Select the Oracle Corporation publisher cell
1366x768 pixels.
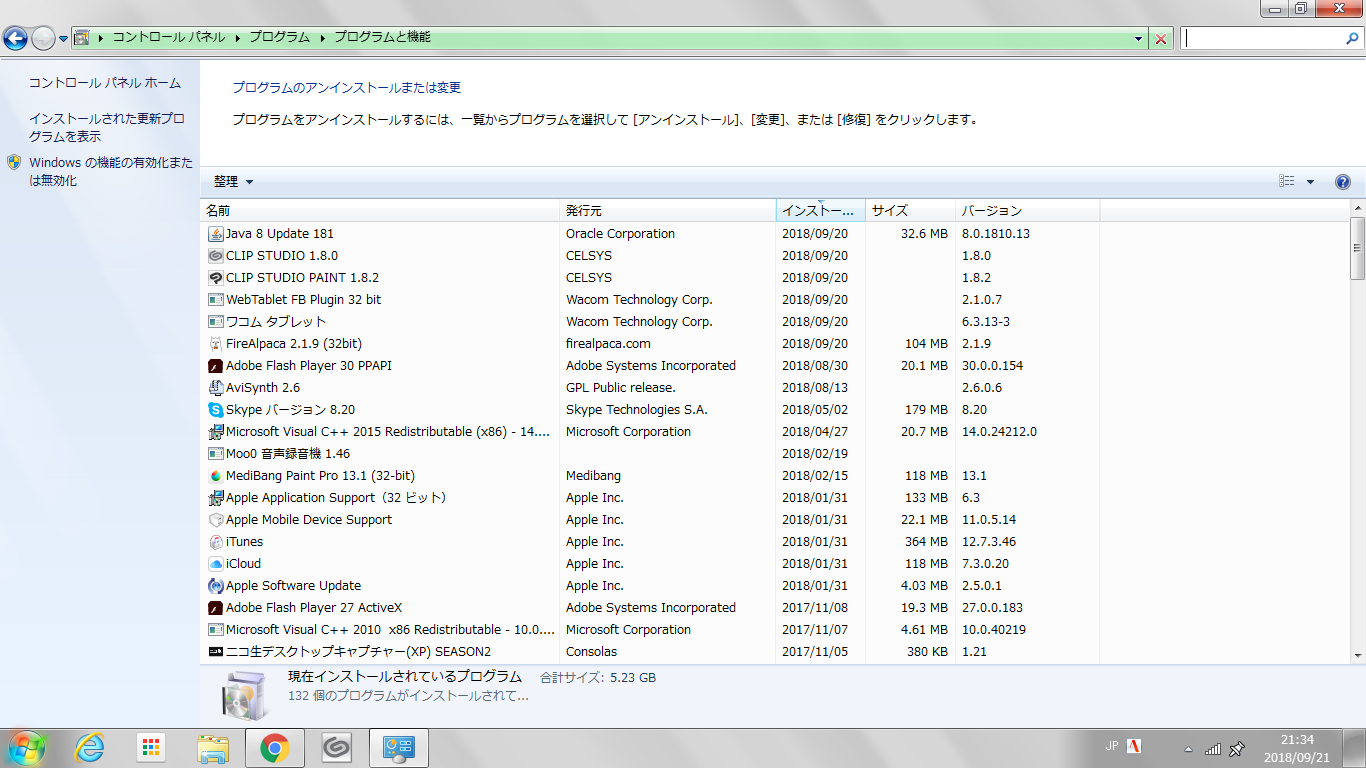(620, 234)
